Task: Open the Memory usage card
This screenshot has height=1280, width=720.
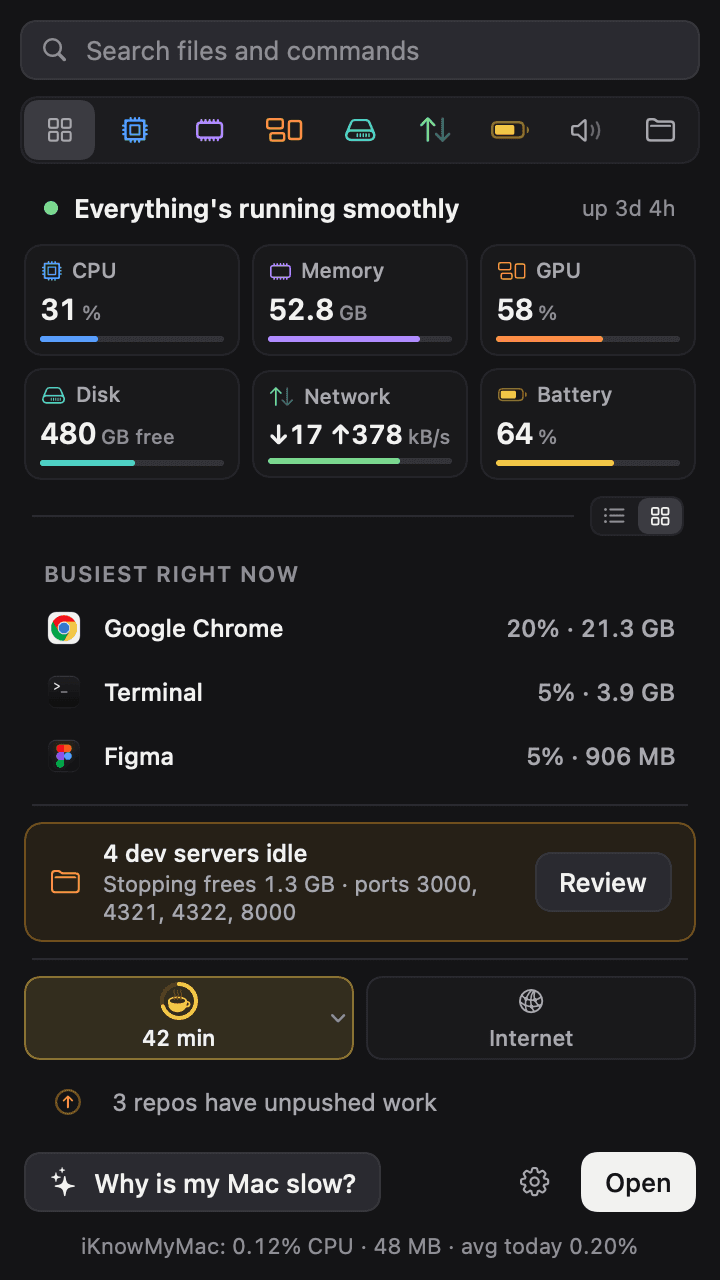Action: point(360,300)
